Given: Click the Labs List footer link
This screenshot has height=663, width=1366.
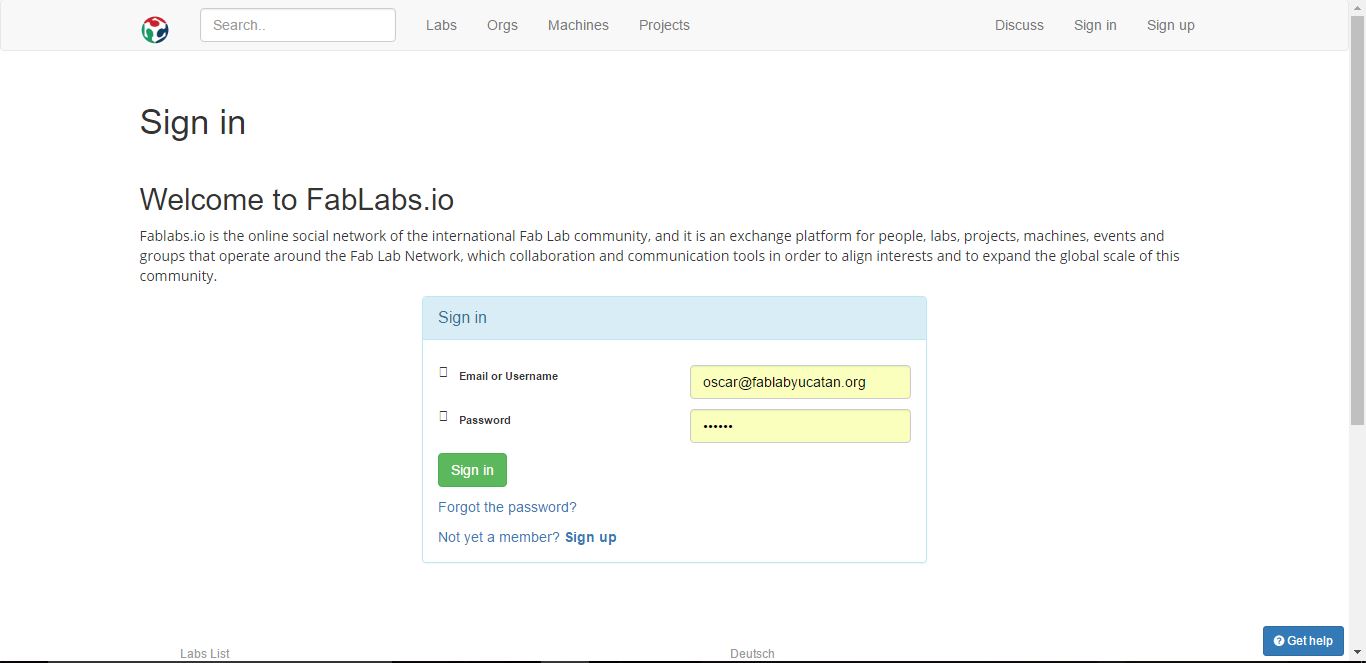Looking at the screenshot, I should (x=205, y=654).
